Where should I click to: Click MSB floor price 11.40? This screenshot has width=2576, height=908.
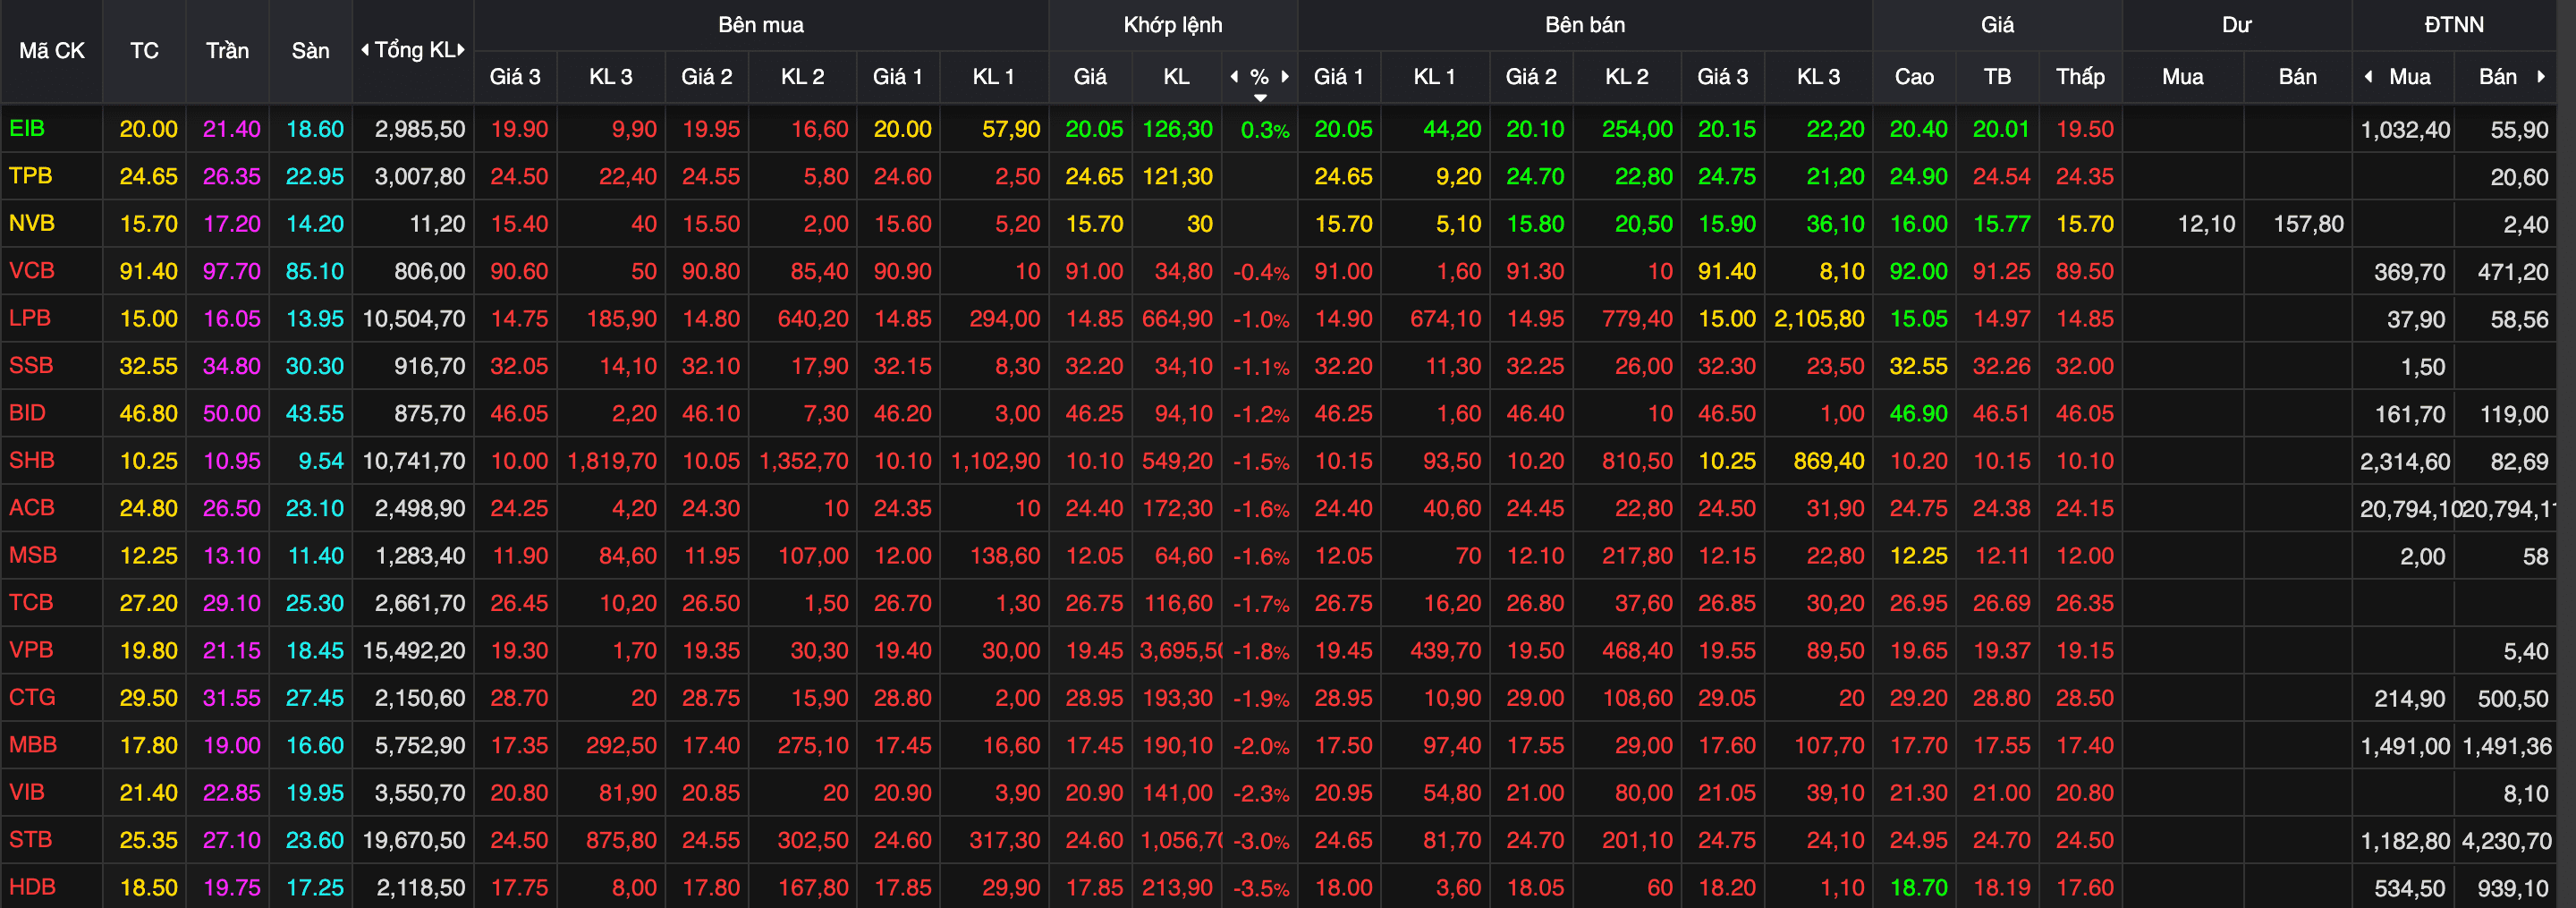point(315,555)
